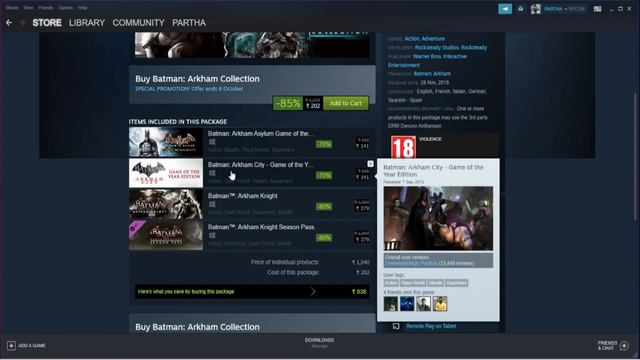Click ADD A GAME label
Screen dimensions: 640x360
[32, 346]
